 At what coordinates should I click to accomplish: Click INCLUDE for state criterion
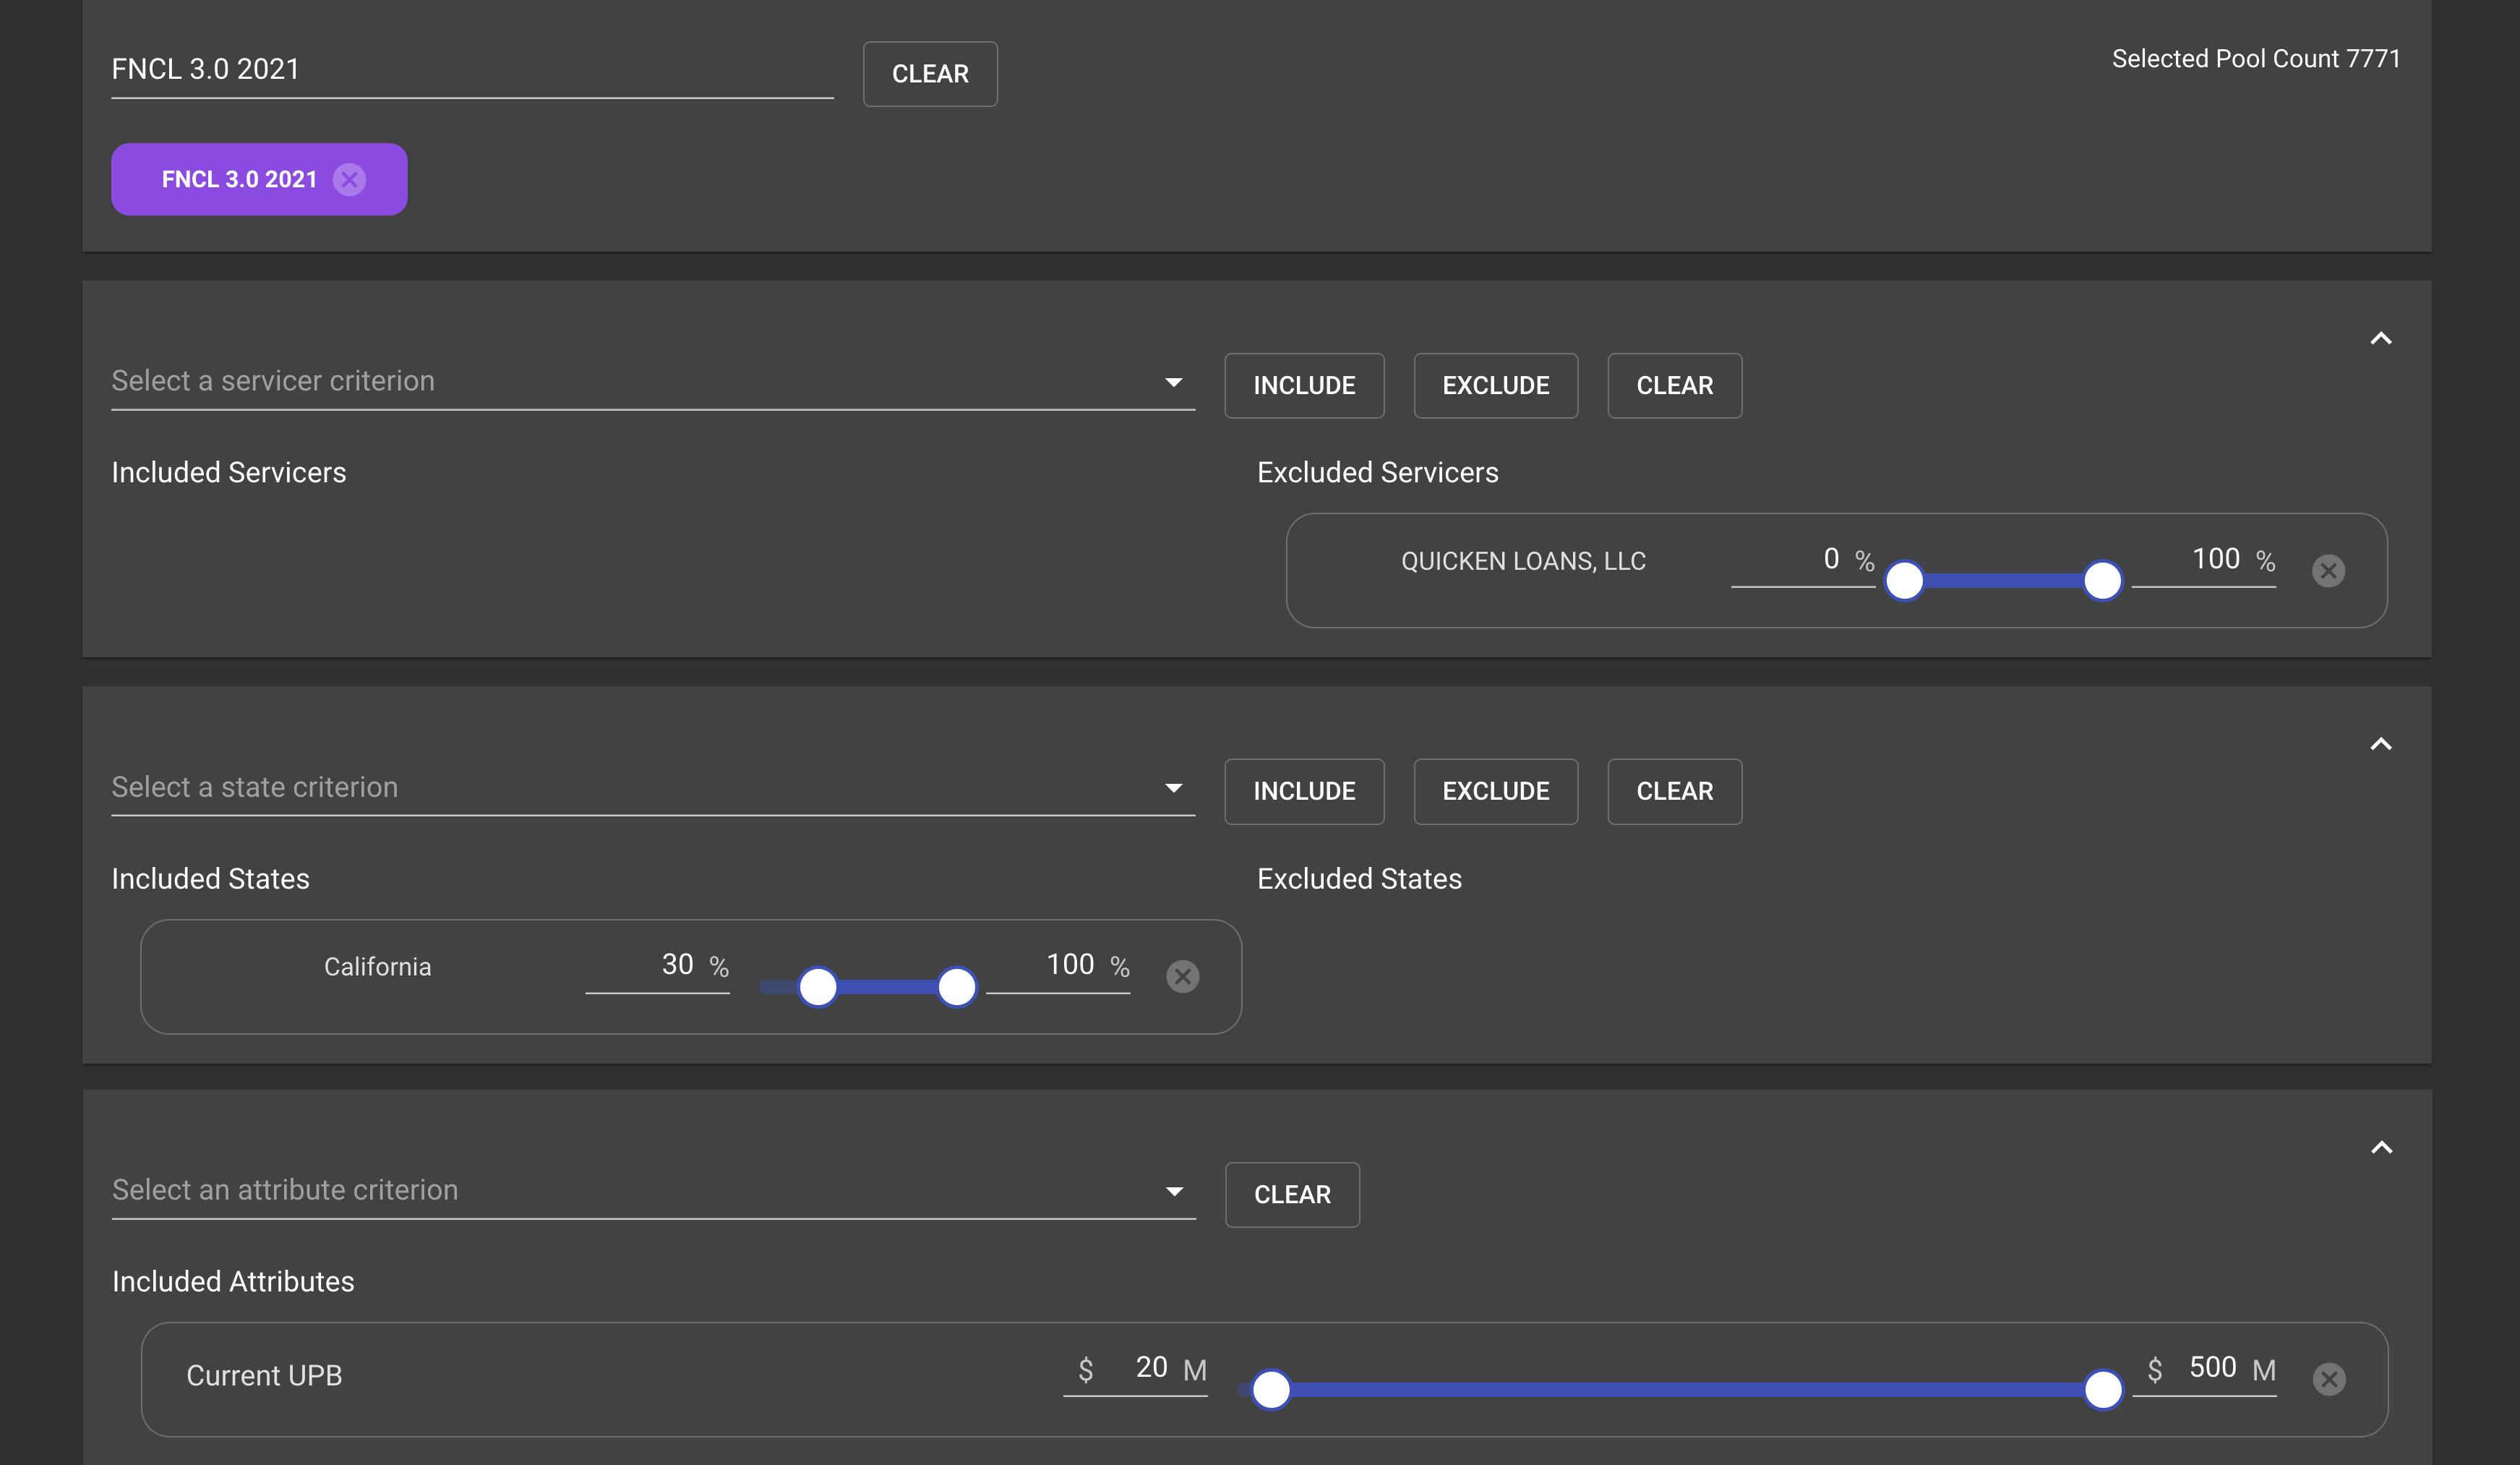pyautogui.click(x=1304, y=791)
